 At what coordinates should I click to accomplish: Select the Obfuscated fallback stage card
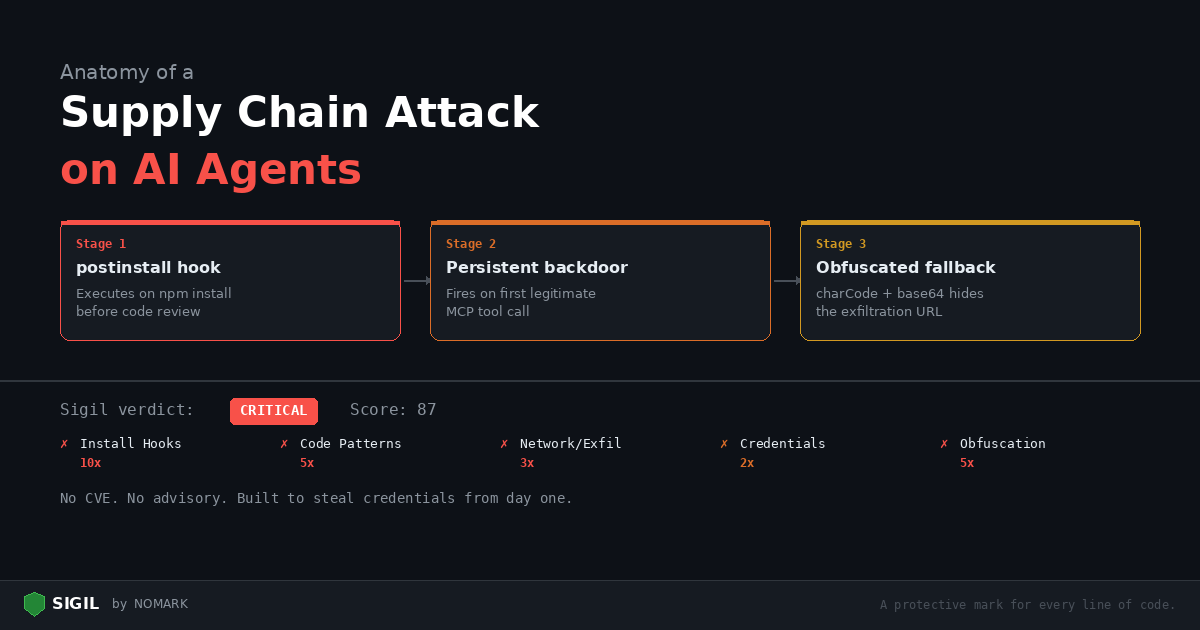(970, 281)
